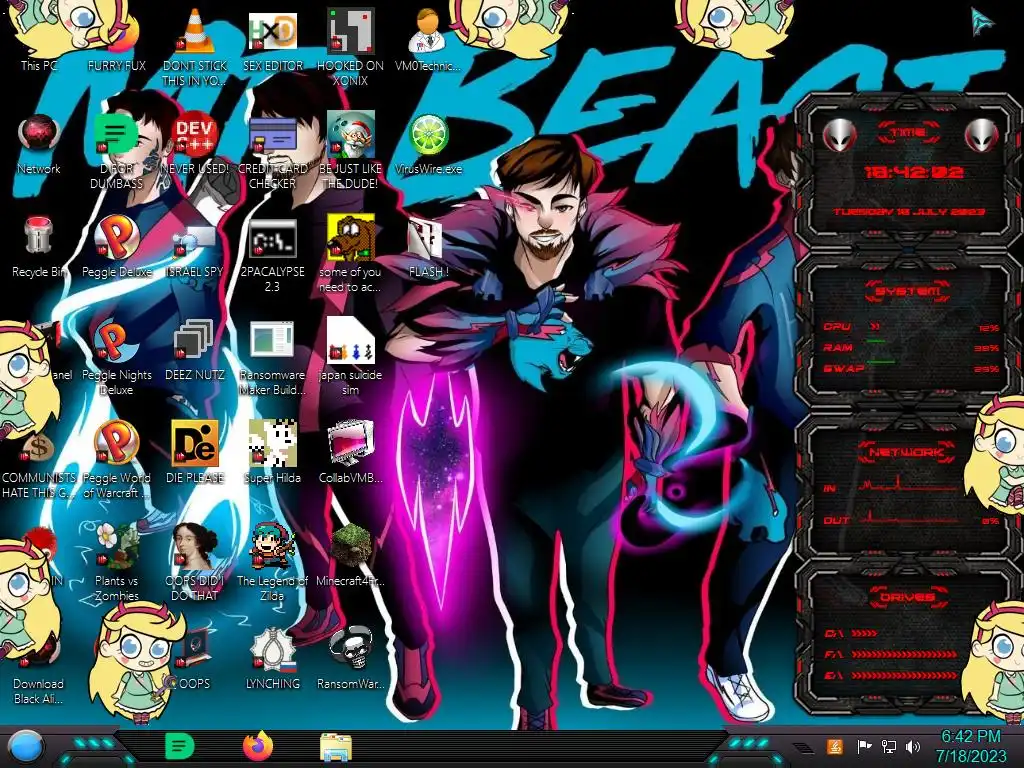Open File Explorer from the taskbar
Viewport: 1024px width, 768px height.
tap(336, 747)
